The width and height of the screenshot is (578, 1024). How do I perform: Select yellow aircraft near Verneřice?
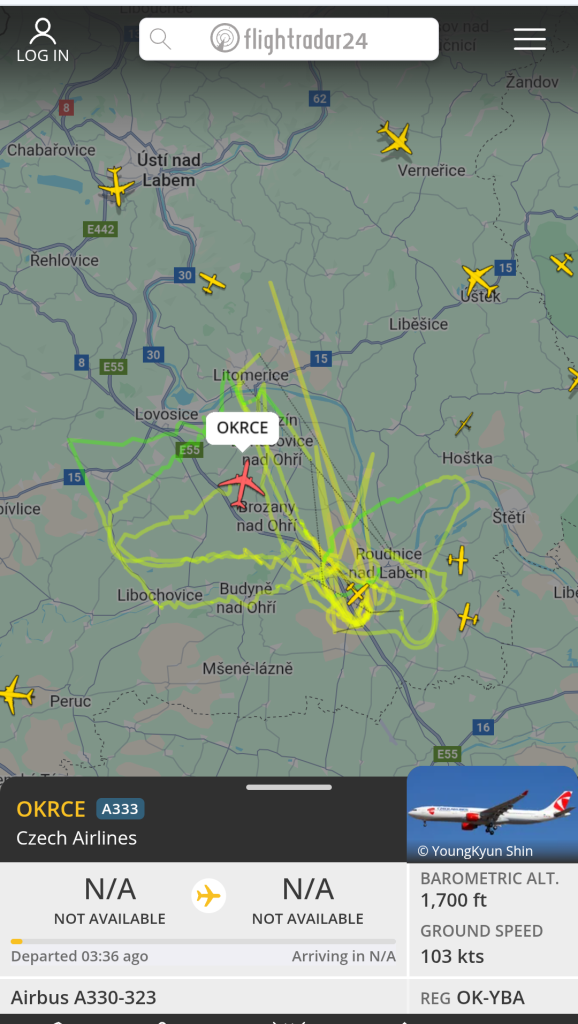395,138
